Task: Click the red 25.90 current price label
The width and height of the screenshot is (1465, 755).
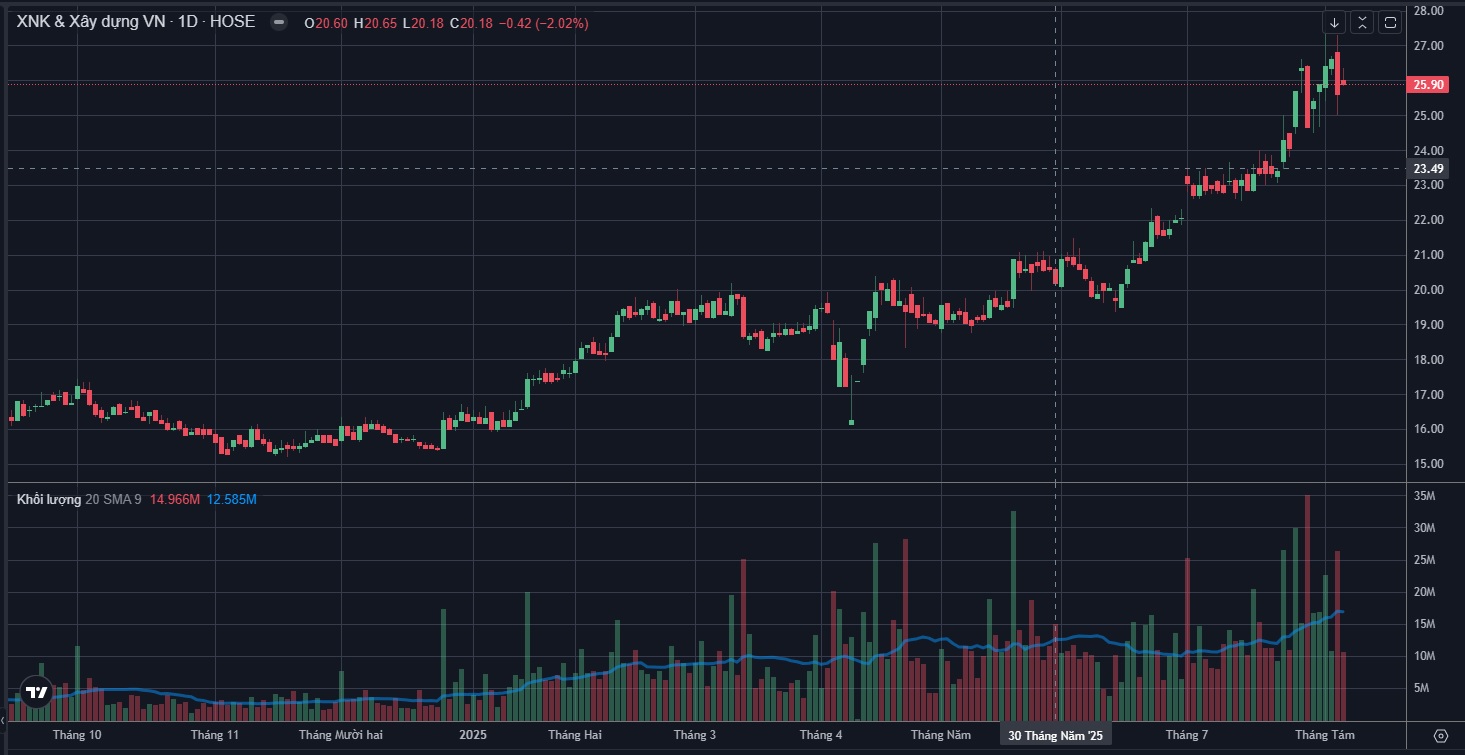Action: (x=1428, y=85)
